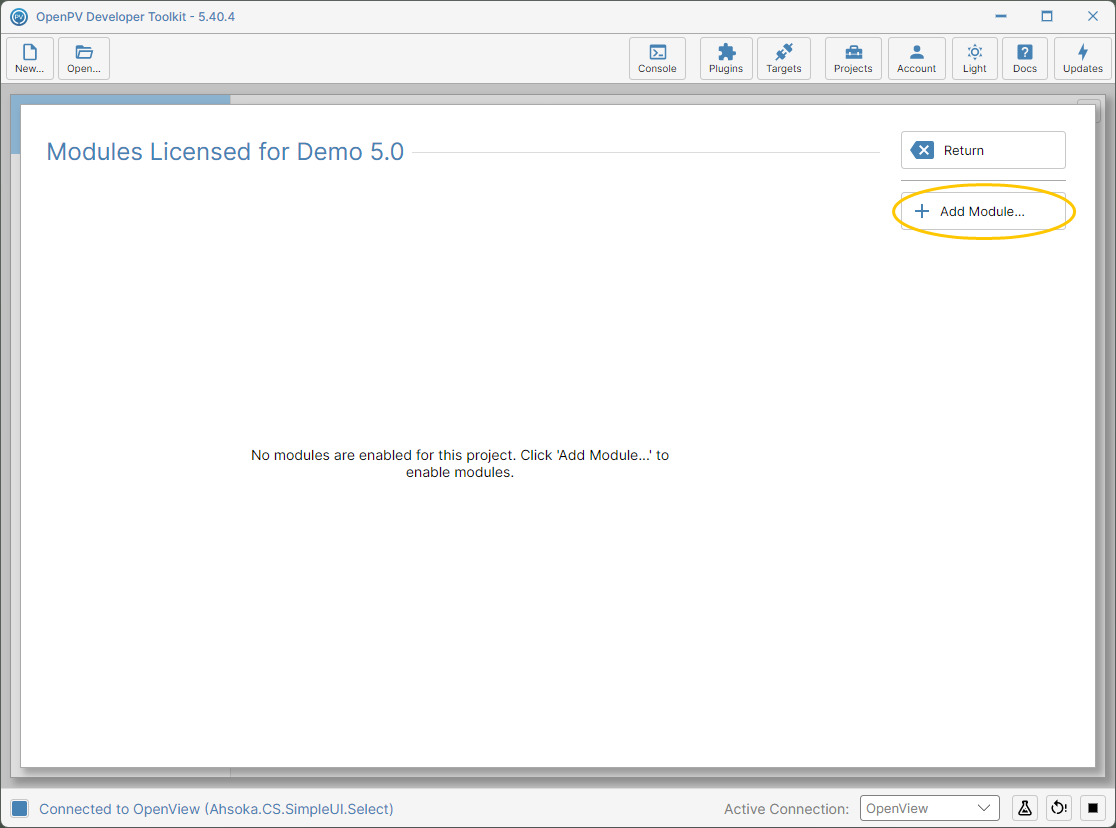Click 'Connected to OpenView' status text
Image resolution: width=1116 pixels, height=828 pixels.
click(216, 809)
